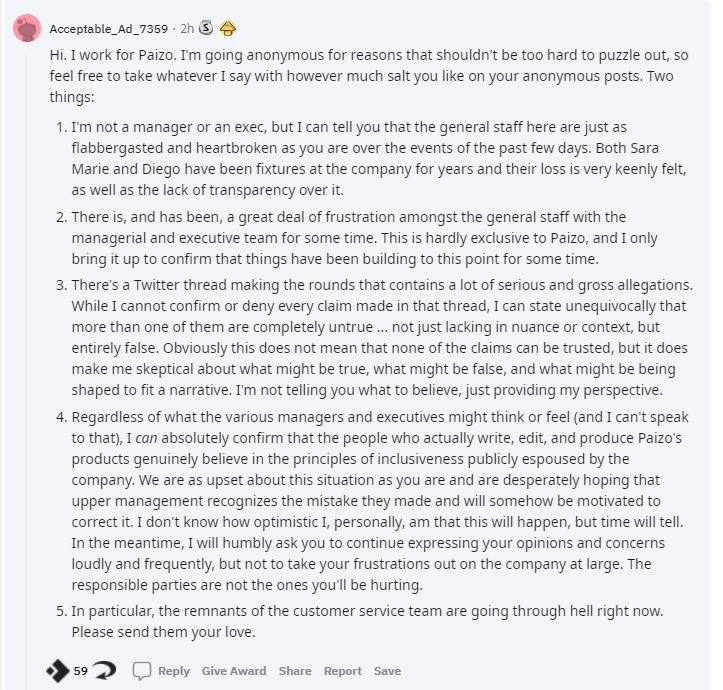Save this comment

(x=387, y=671)
